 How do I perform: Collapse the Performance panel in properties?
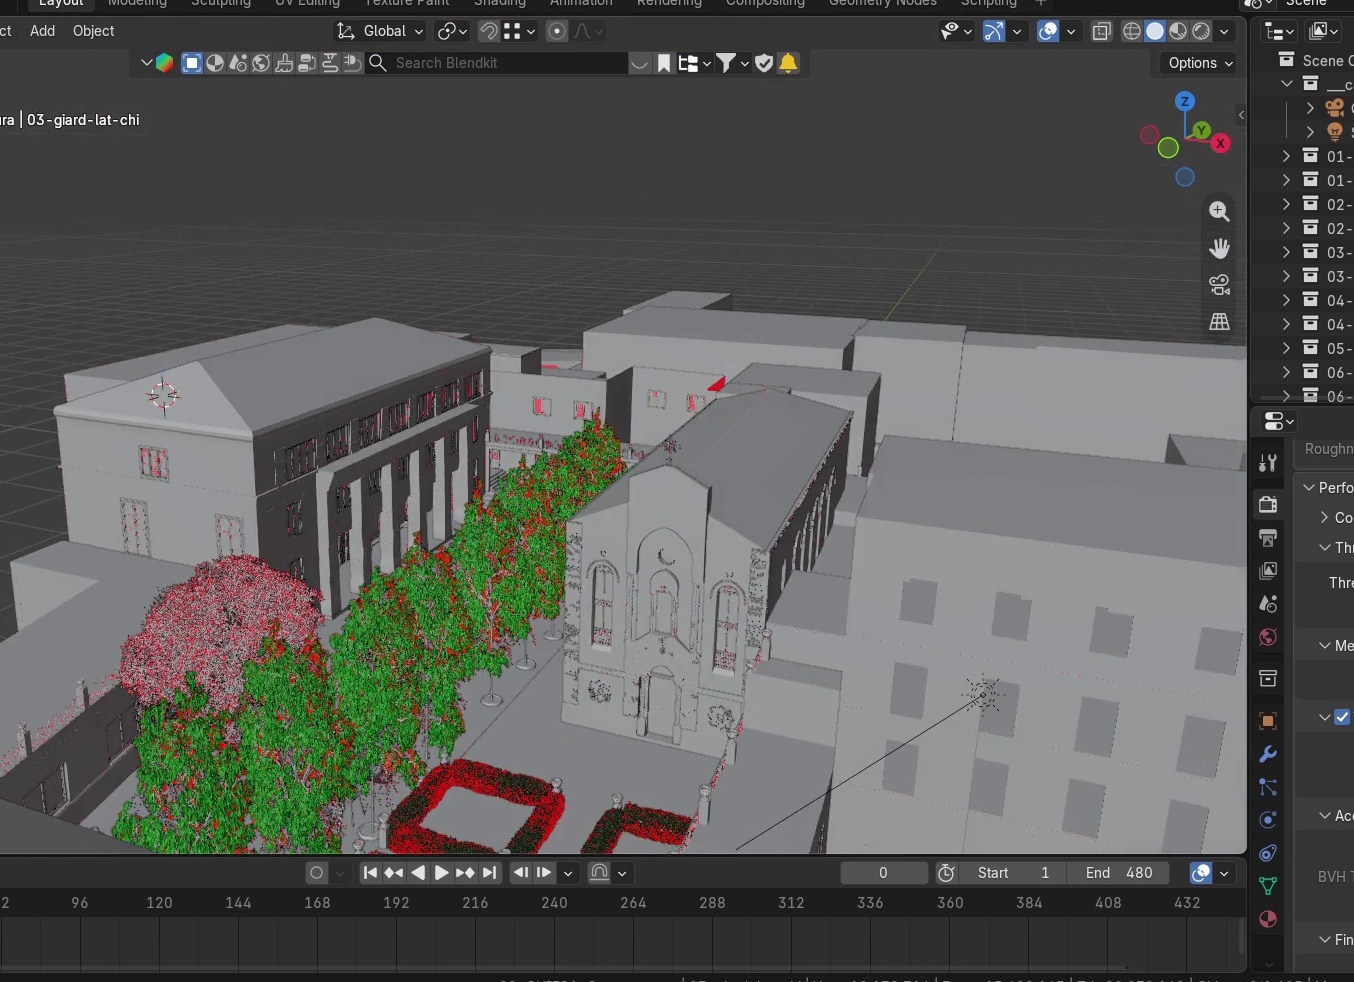coord(1309,487)
